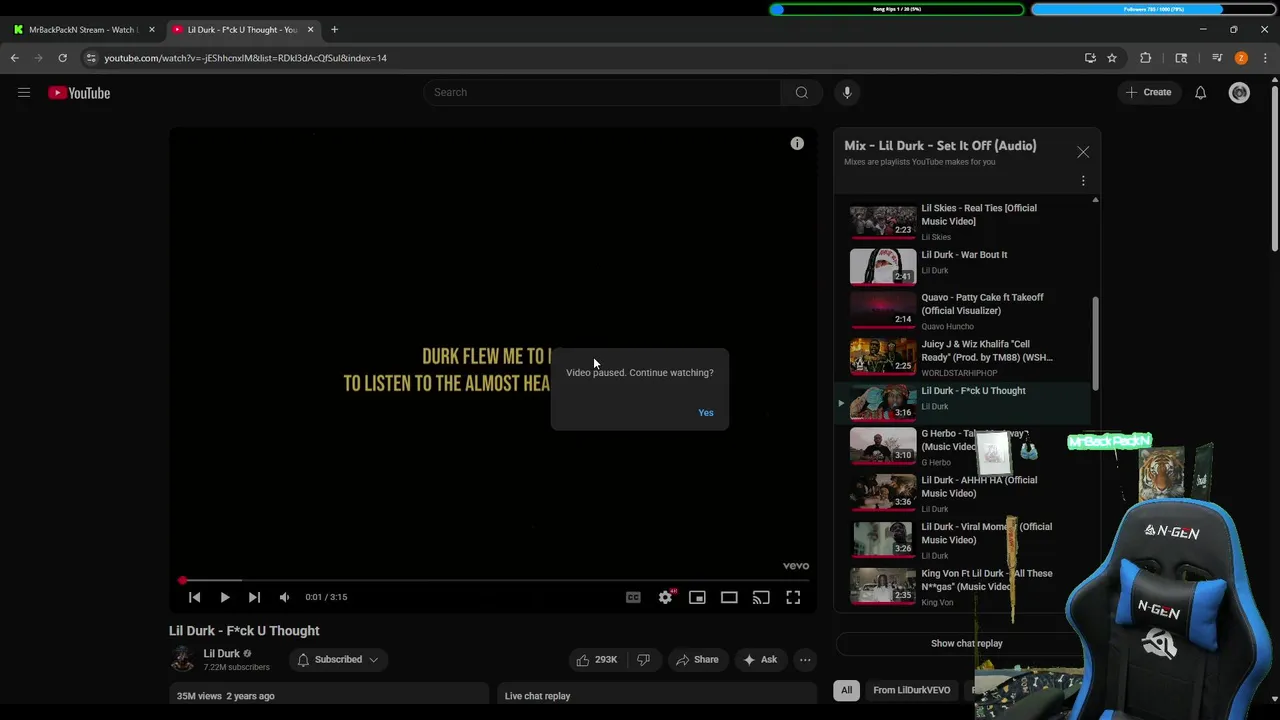The height and width of the screenshot is (720, 1280).
Task: Select the All filter chip
Action: click(846, 690)
